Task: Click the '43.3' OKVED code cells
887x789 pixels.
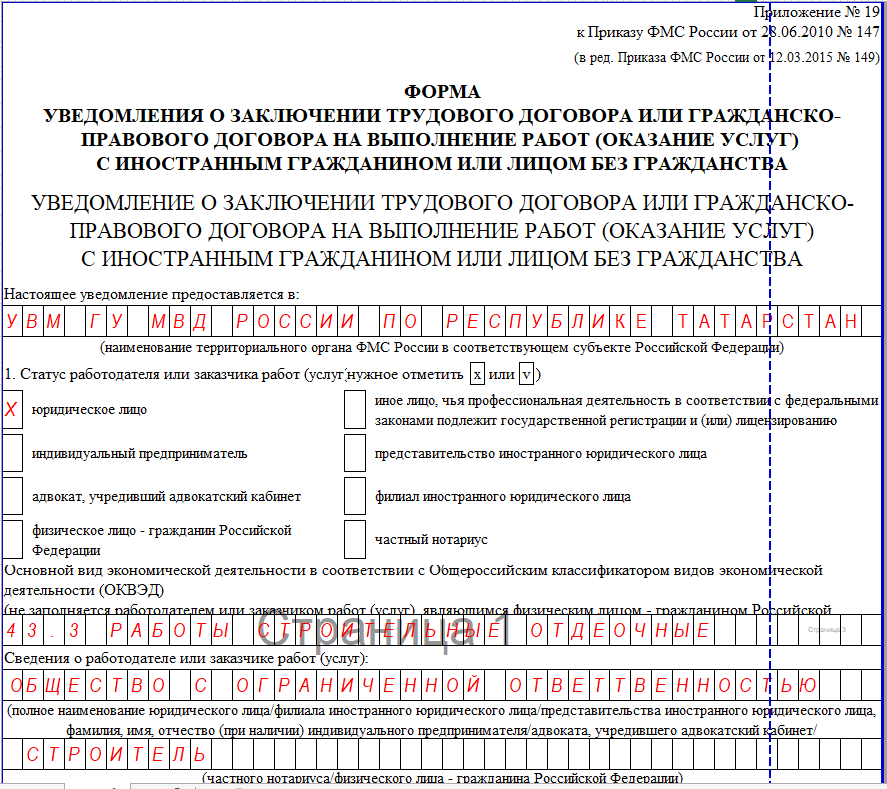Action: 43,630
